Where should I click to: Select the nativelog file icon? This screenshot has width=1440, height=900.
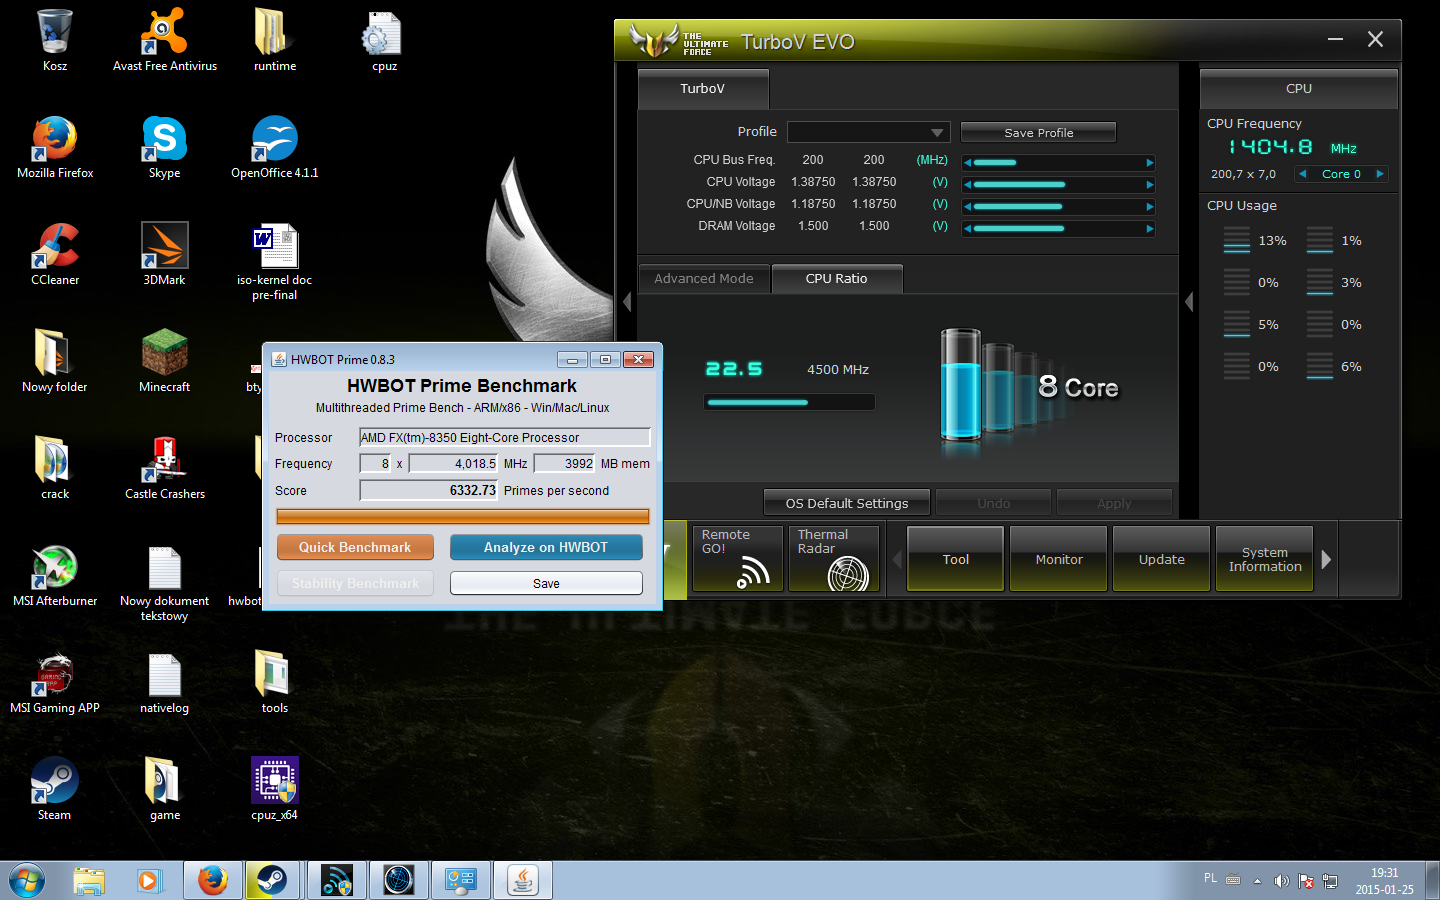[165, 682]
